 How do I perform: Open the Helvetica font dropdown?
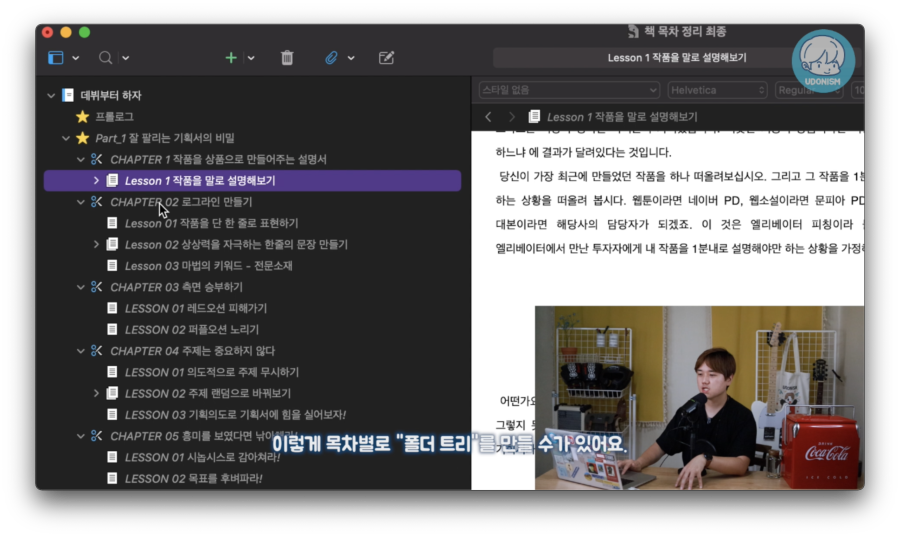(717, 90)
